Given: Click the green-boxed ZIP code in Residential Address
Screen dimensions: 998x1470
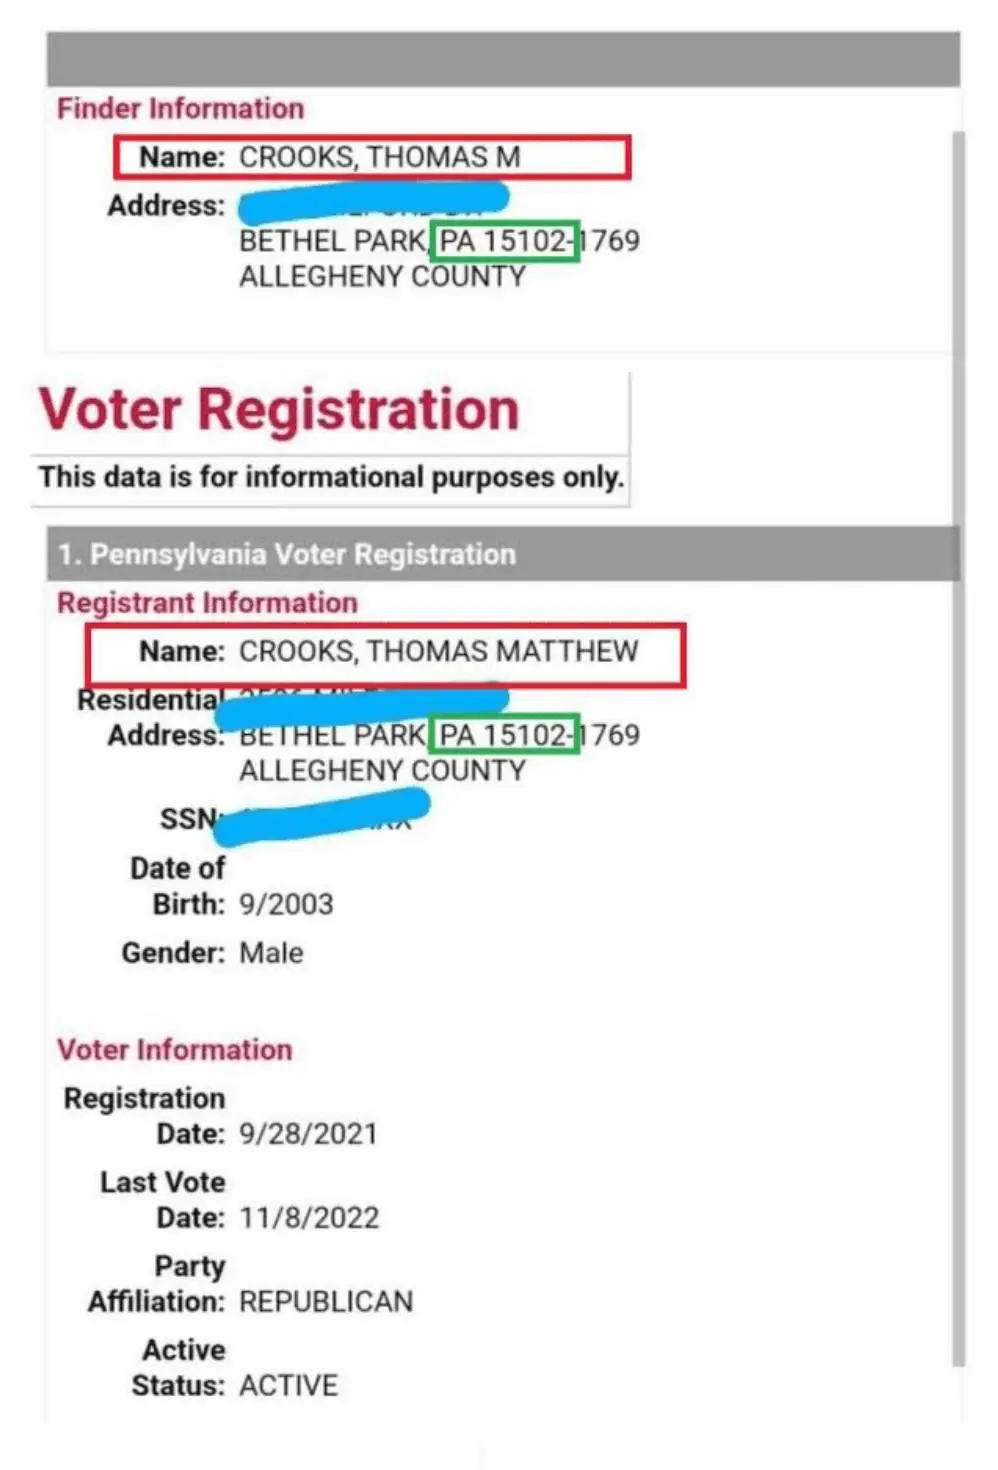Looking at the screenshot, I should click(x=504, y=735).
